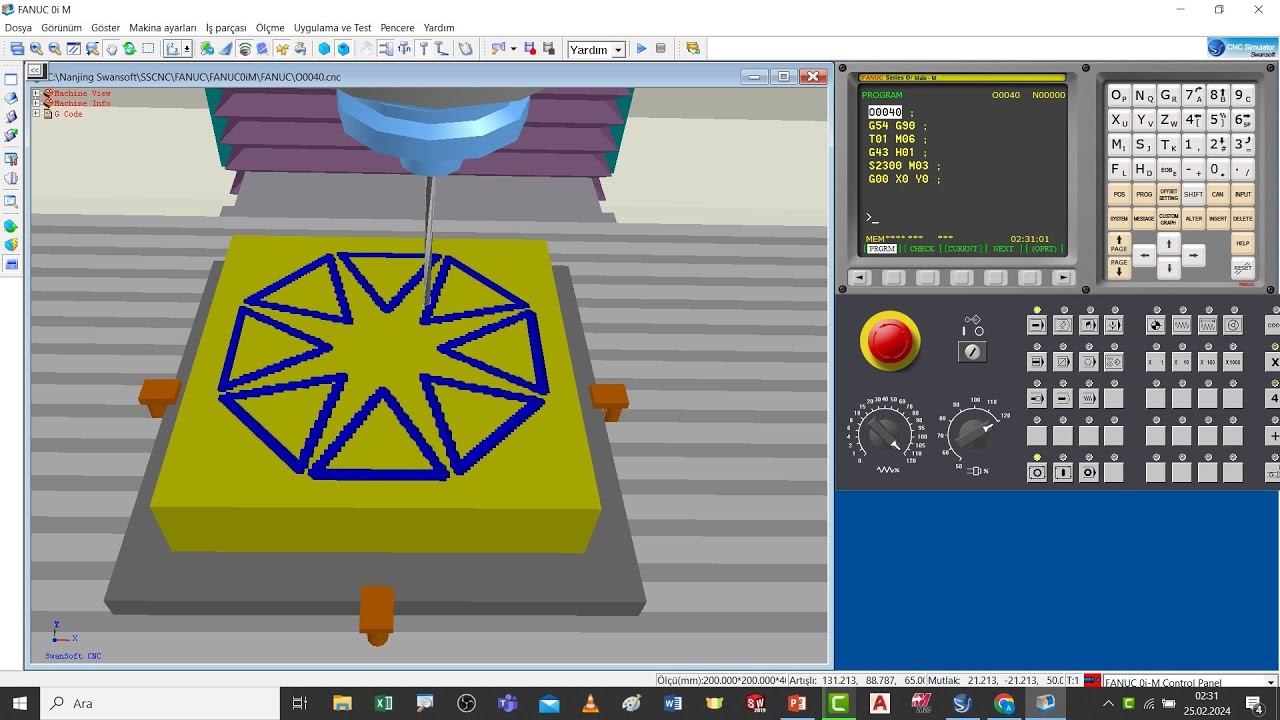Click the DELETE key on keypad
This screenshot has width=1280, height=720.
click(1243, 219)
